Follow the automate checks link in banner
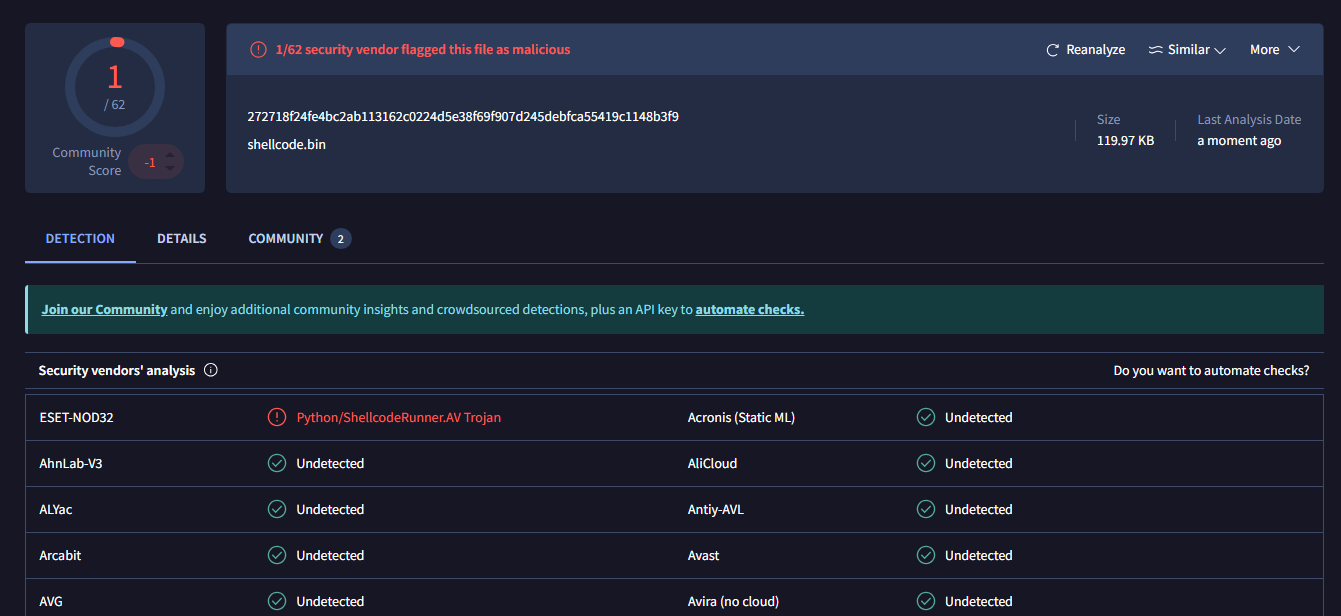 click(750, 310)
